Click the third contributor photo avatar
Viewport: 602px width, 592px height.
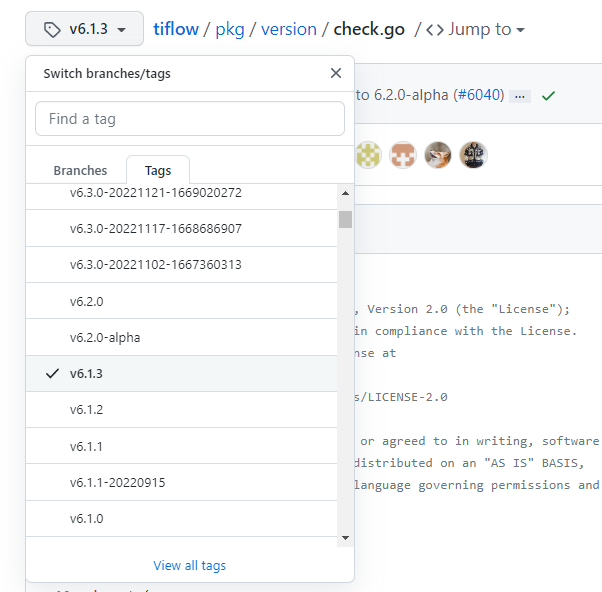pos(438,155)
